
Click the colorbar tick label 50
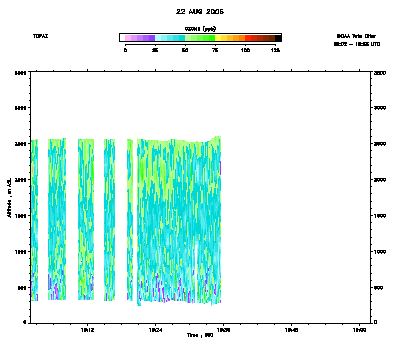(185, 50)
